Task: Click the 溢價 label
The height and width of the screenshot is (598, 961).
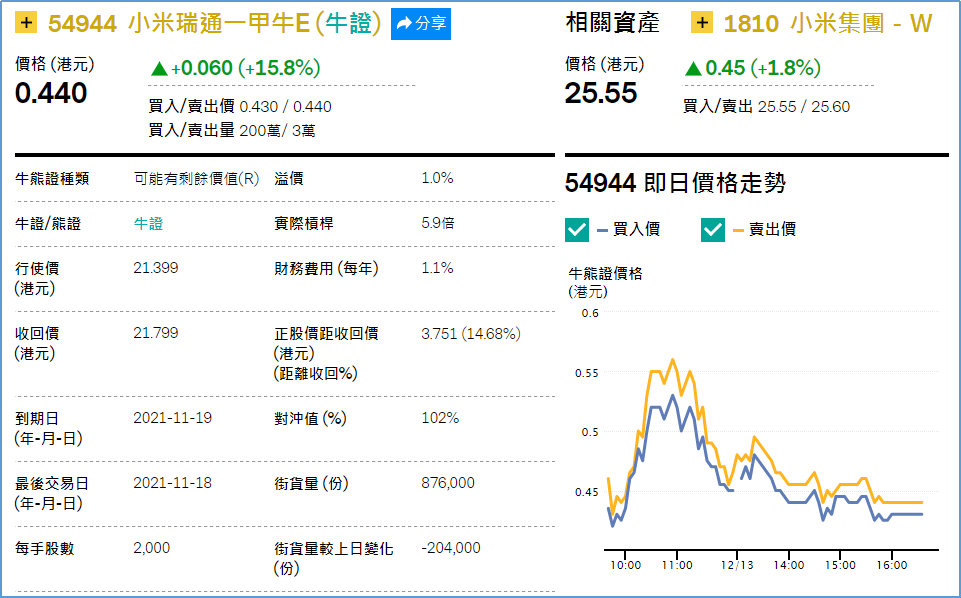Action: click(x=289, y=179)
